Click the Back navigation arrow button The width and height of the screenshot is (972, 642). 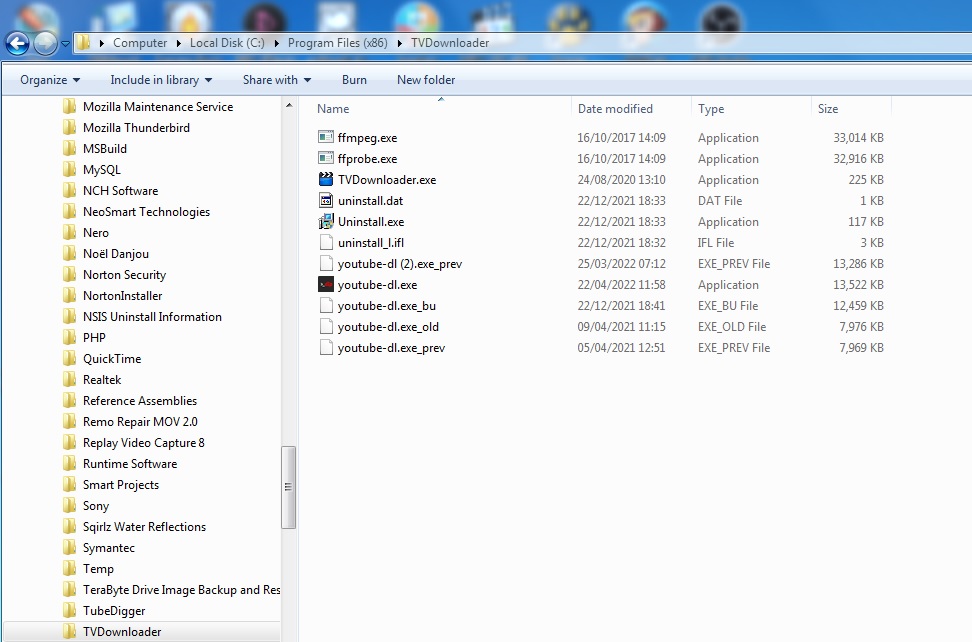coord(17,43)
